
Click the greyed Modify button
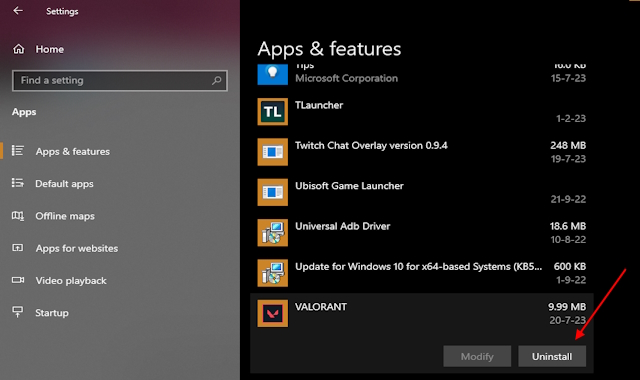pos(477,356)
